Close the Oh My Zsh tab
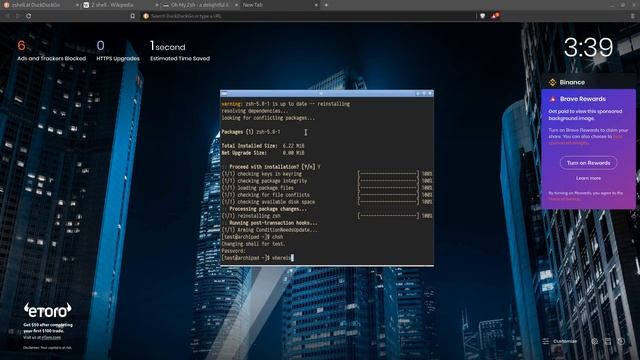The height and width of the screenshot is (360, 640). tap(236, 5)
